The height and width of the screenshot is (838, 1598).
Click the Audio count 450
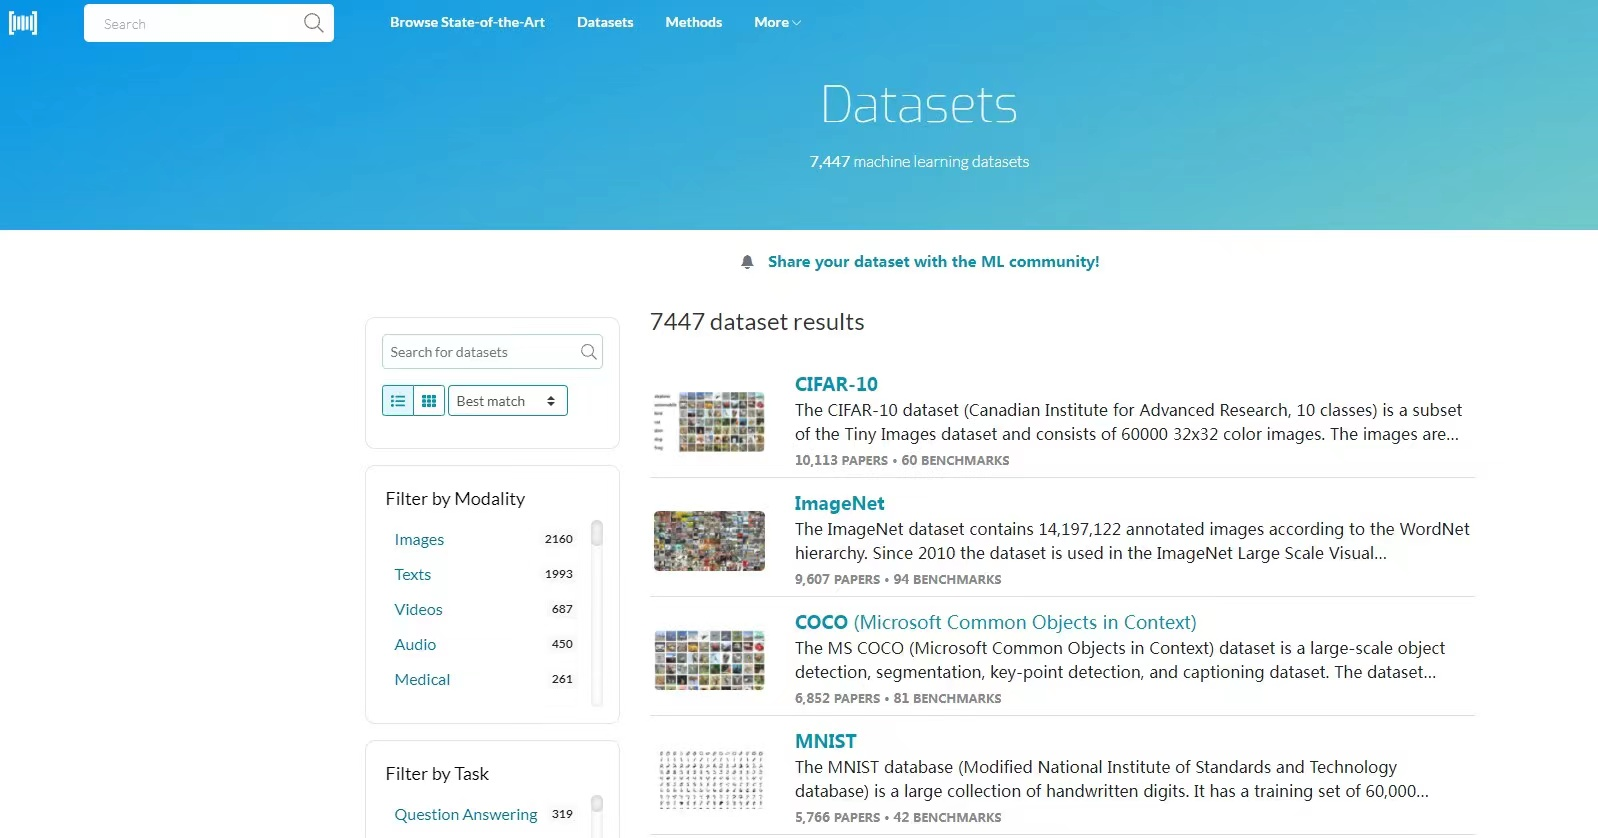tap(563, 644)
